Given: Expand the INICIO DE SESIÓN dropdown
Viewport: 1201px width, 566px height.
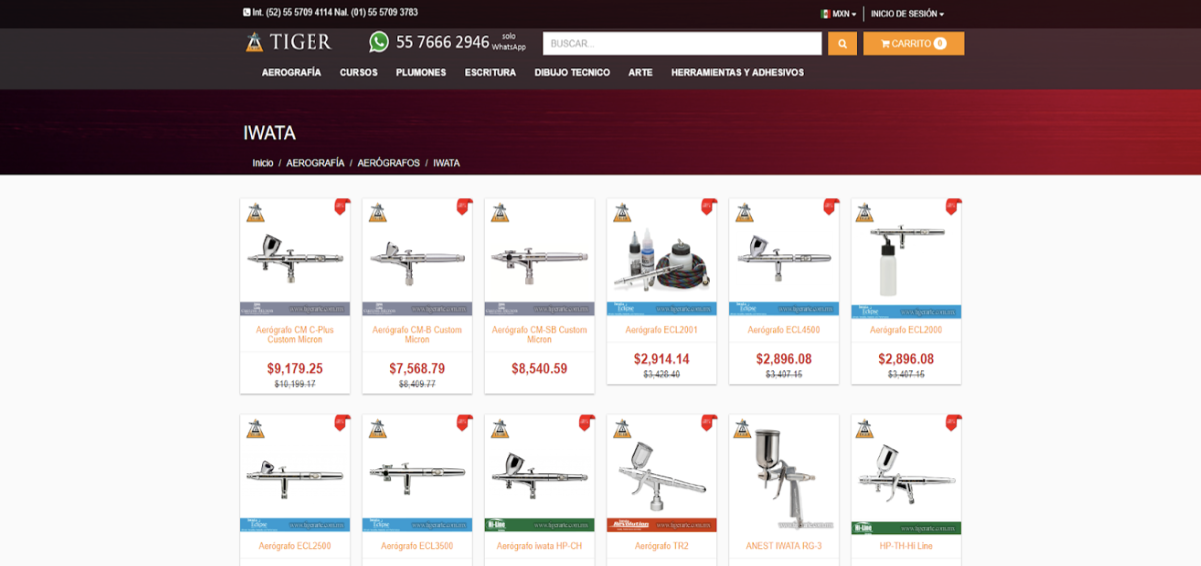Looking at the screenshot, I should click(907, 14).
